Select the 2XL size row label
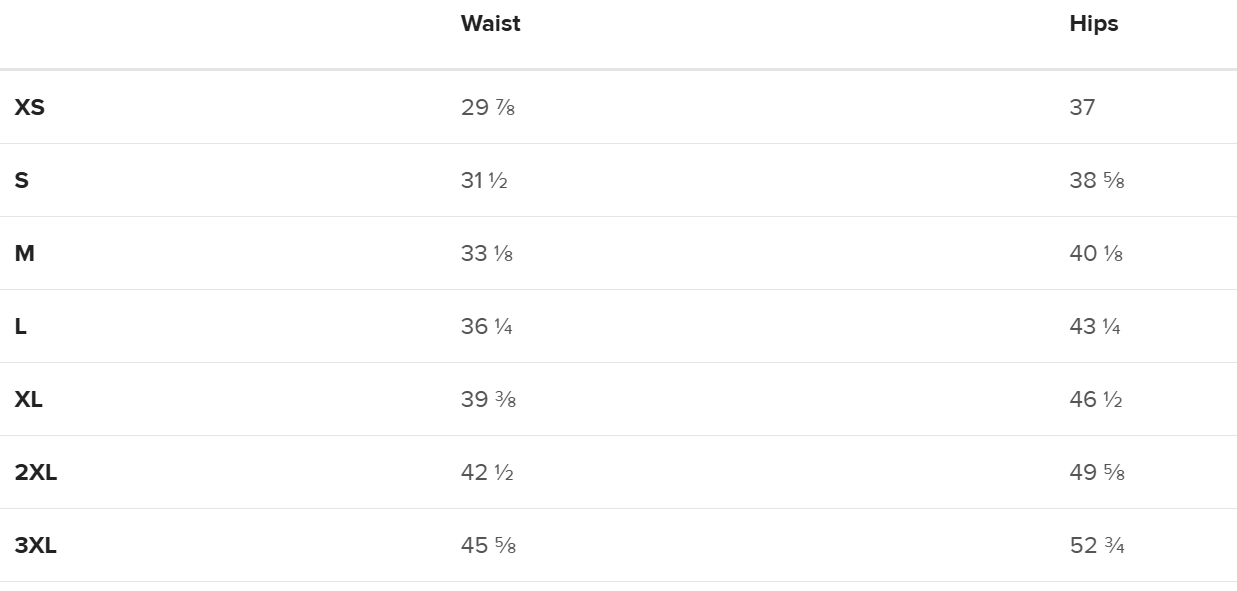The width and height of the screenshot is (1237, 591). [36, 472]
